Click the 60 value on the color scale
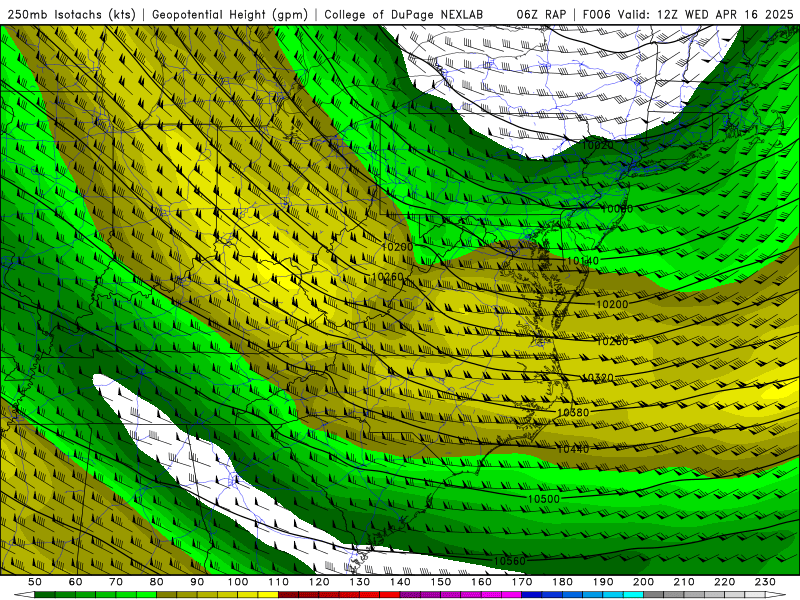Viewport: 800px width, 600px height. click(76, 582)
